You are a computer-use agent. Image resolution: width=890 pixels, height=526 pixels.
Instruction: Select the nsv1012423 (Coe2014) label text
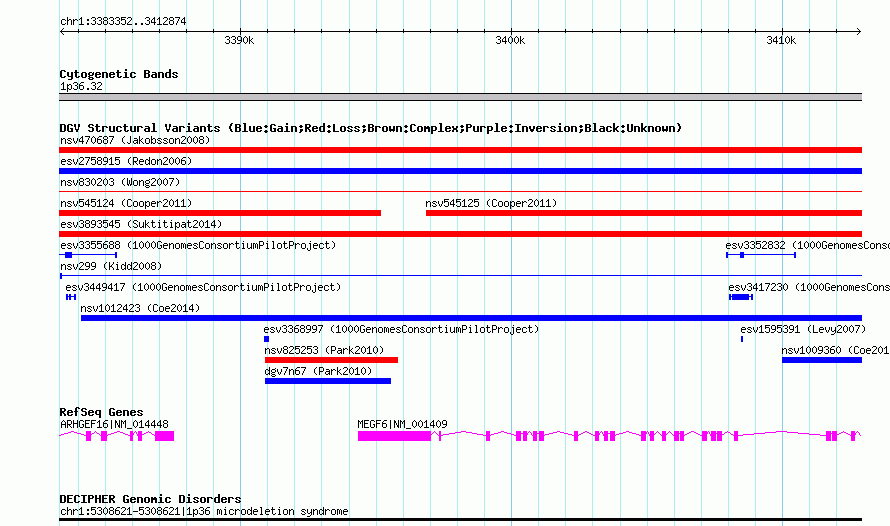(x=140, y=308)
